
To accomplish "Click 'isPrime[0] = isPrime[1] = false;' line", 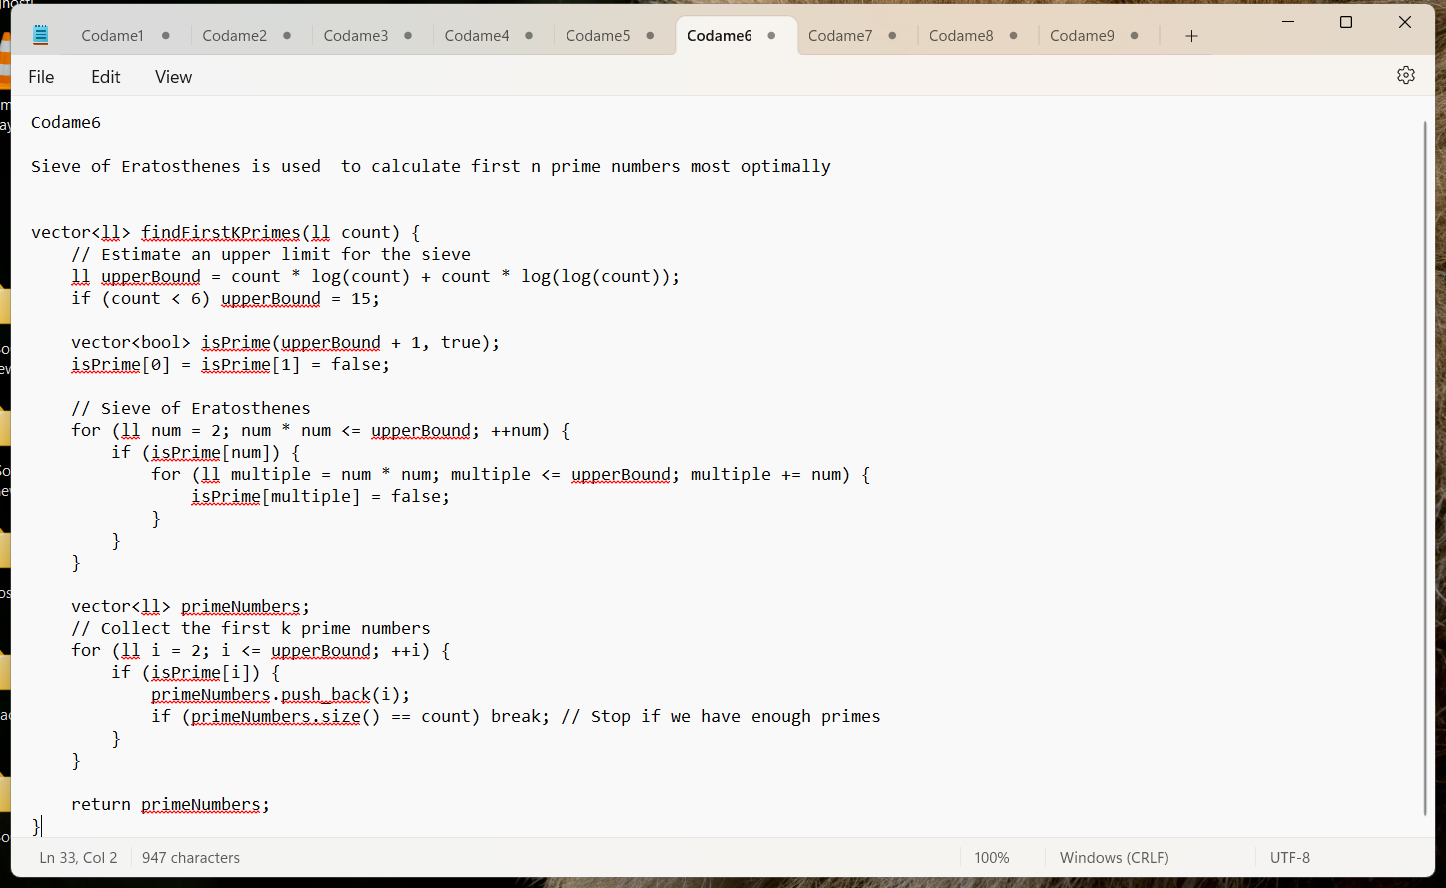I will tap(231, 365).
